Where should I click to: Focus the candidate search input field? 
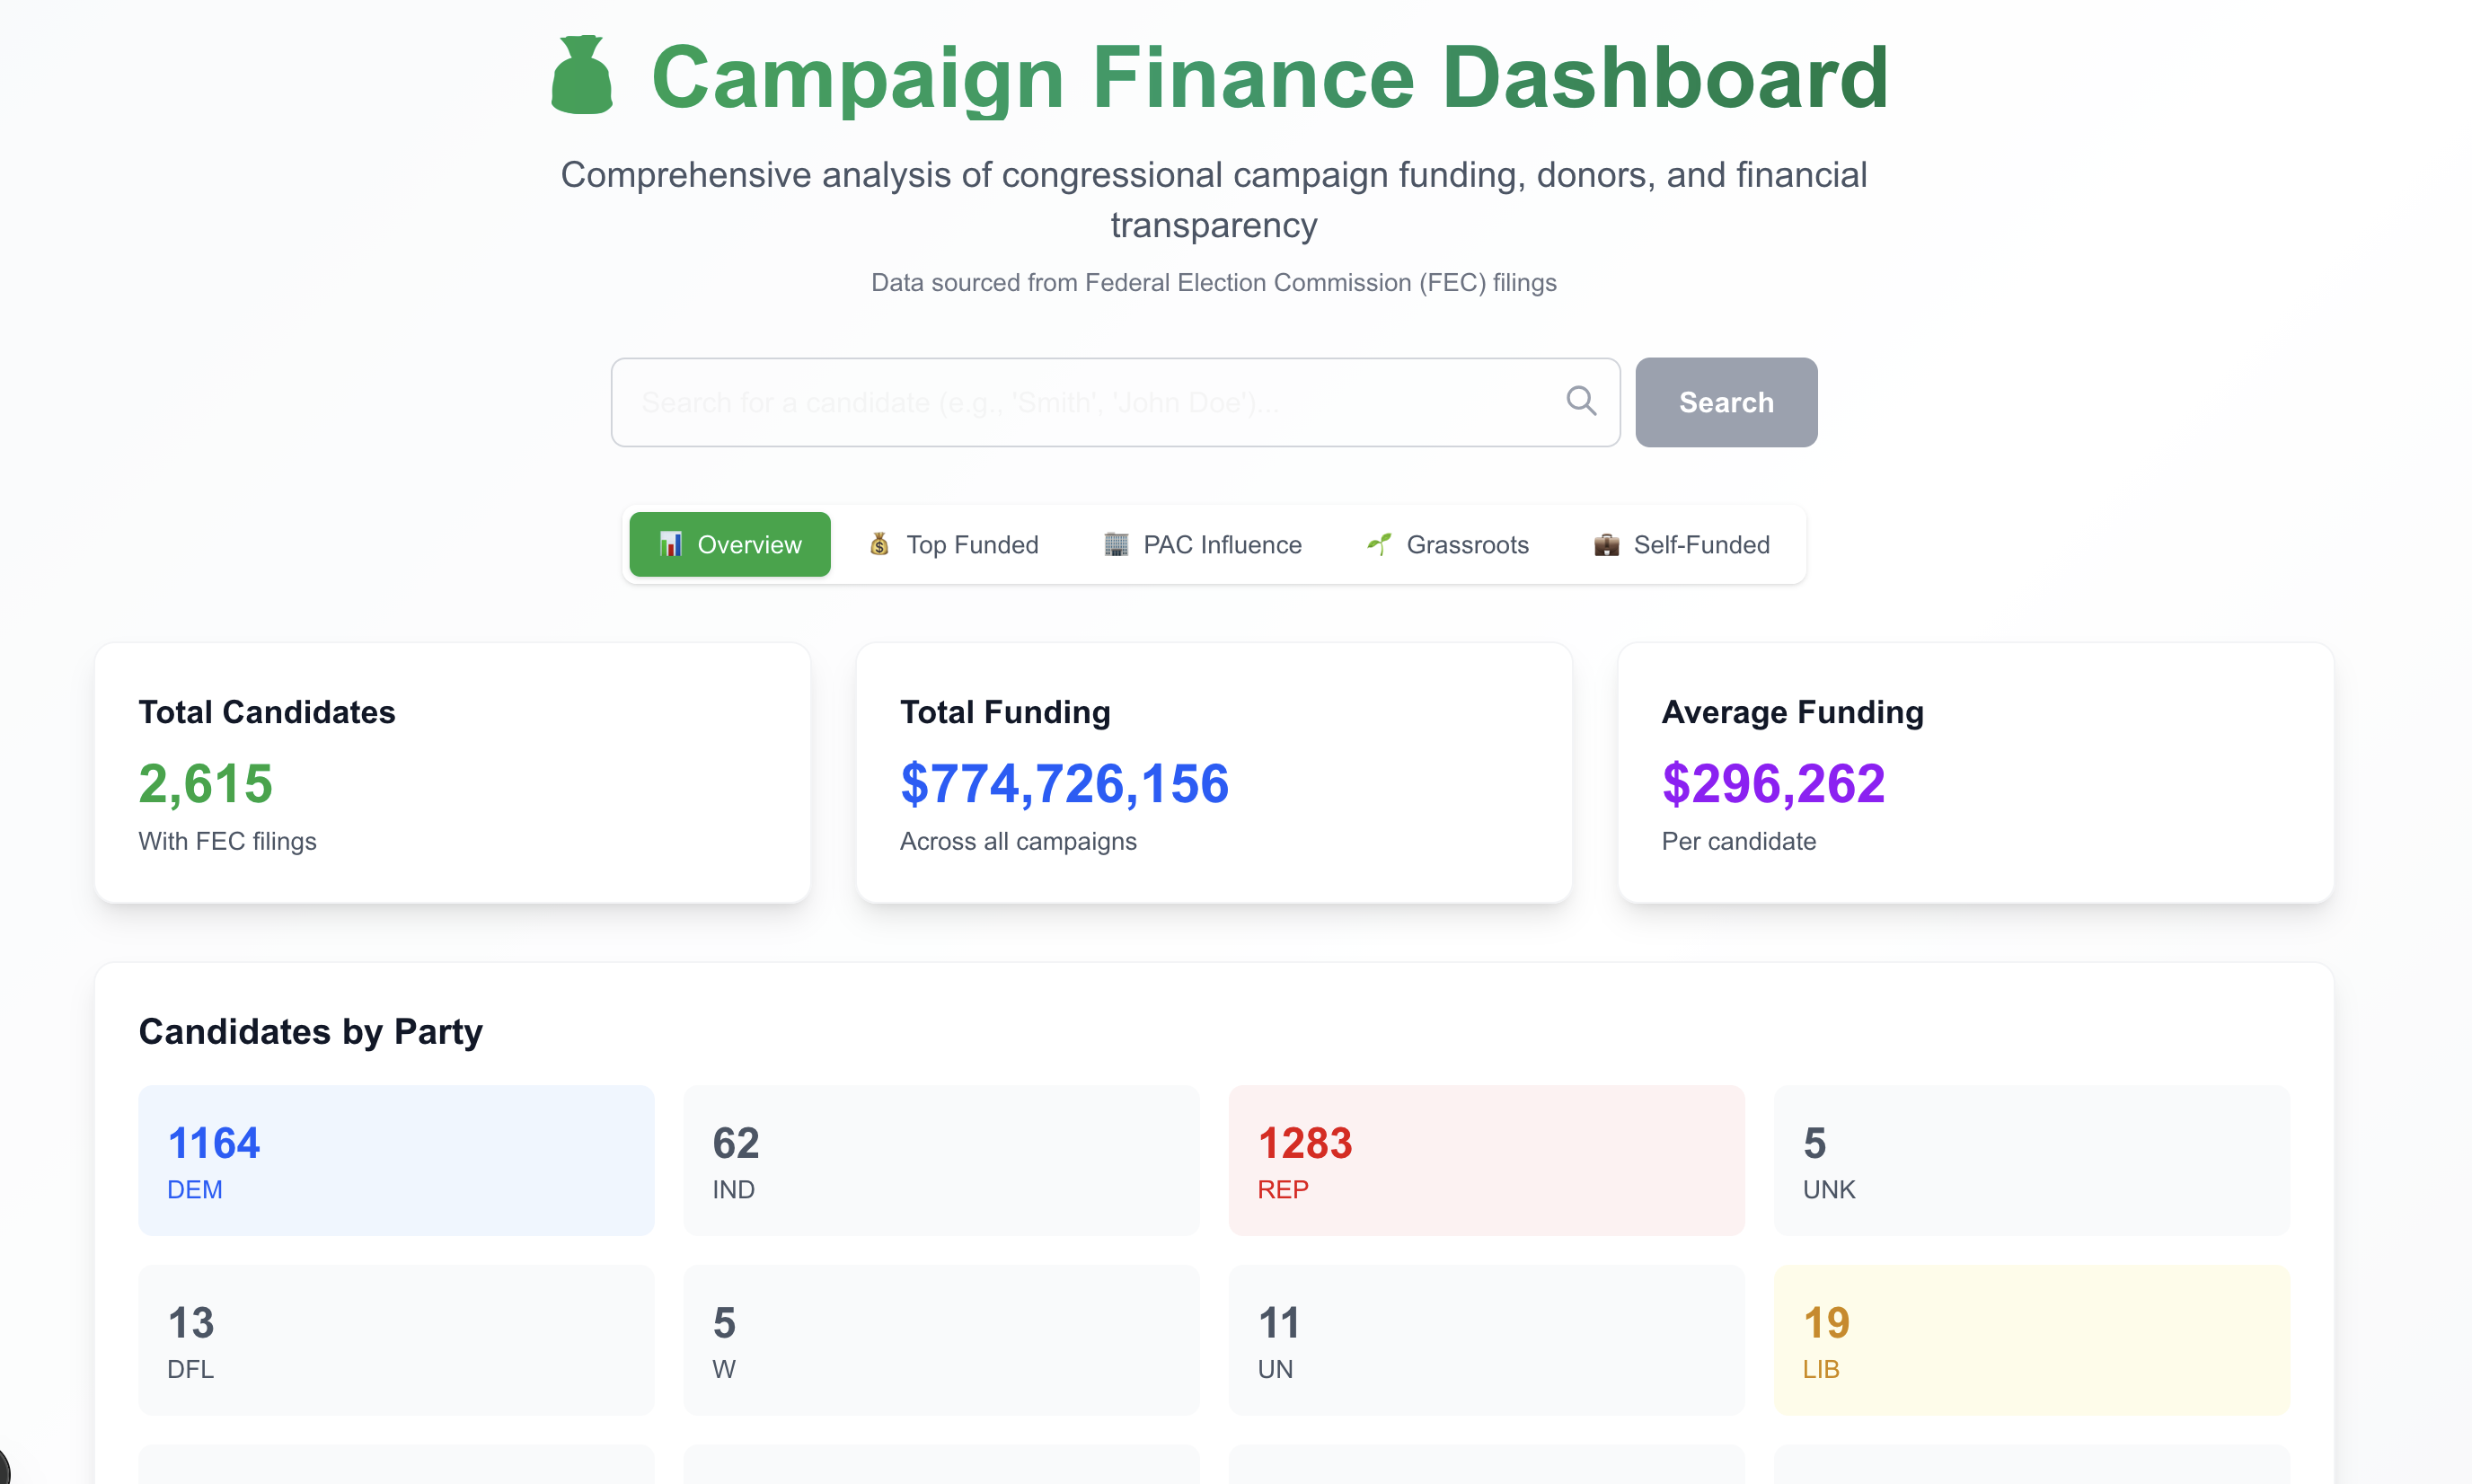click(x=1090, y=402)
